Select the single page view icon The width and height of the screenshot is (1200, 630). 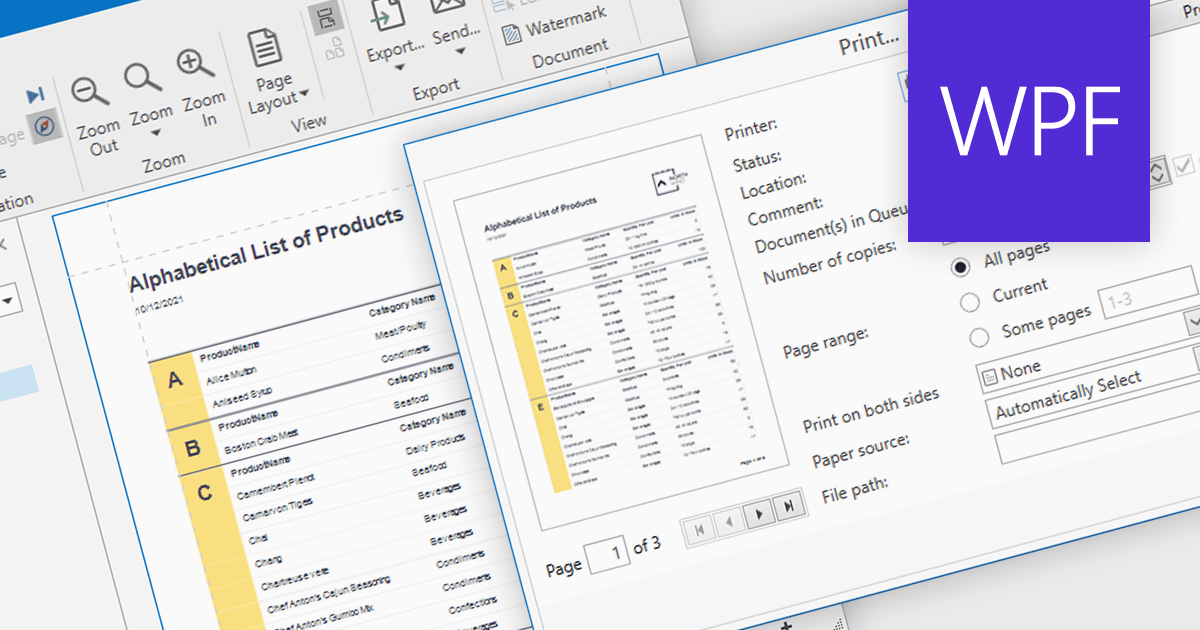click(x=324, y=18)
